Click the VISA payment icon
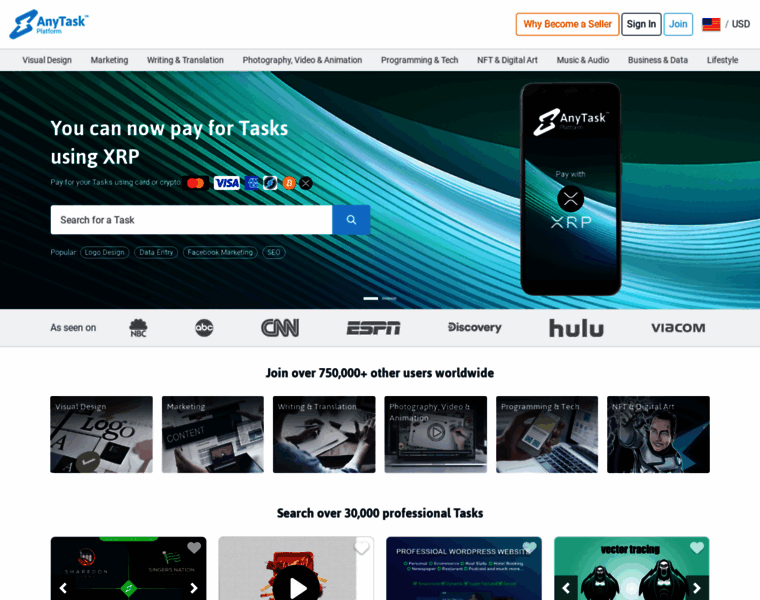This screenshot has height=600, width=760. (227, 183)
